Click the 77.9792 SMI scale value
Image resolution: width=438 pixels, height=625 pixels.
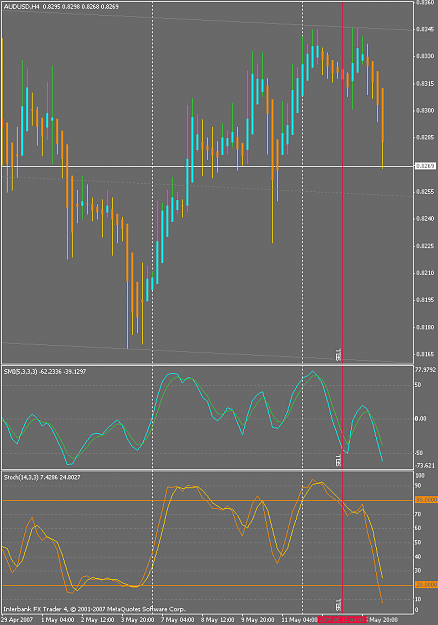click(x=425, y=370)
